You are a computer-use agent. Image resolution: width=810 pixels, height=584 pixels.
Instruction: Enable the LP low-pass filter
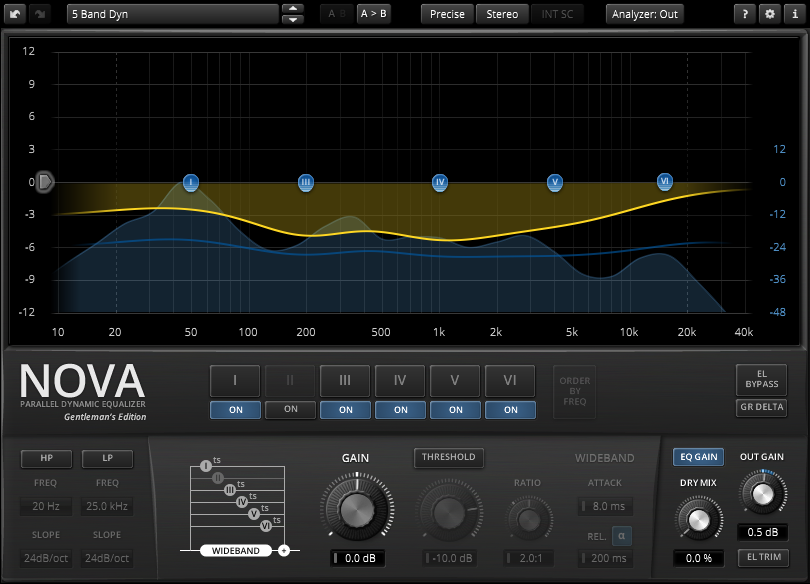107,459
